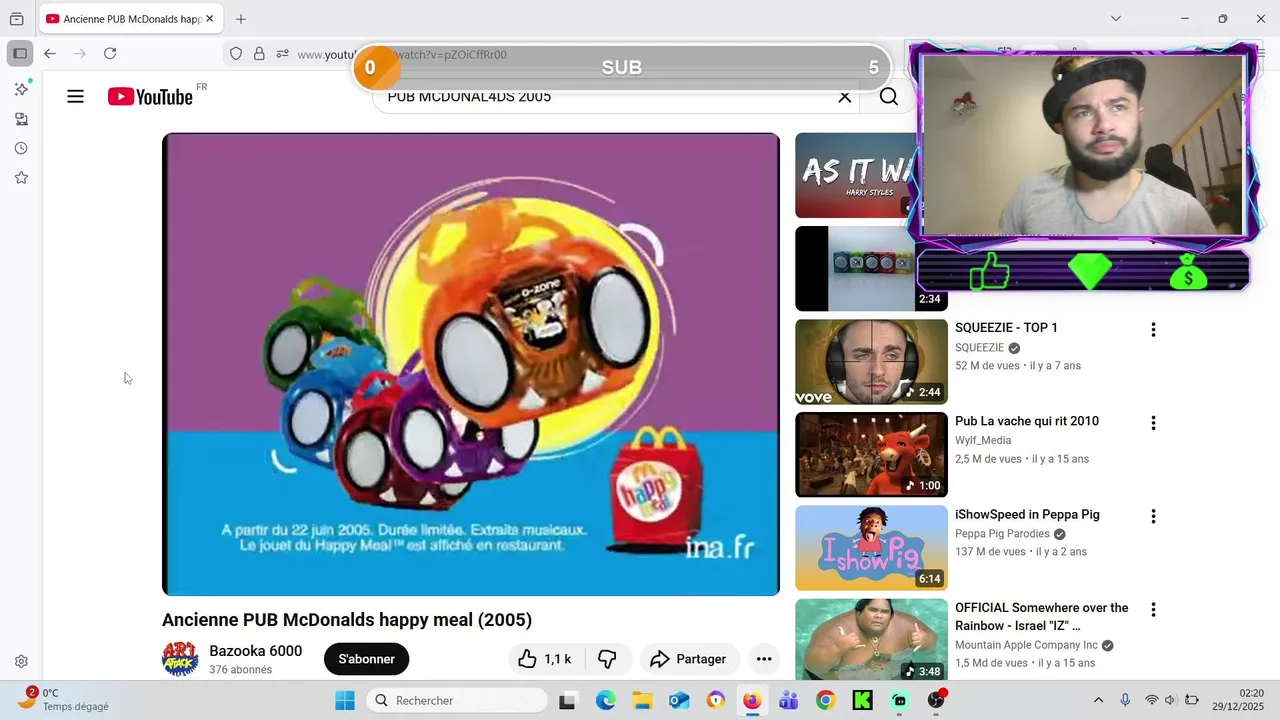1280x720 pixels.
Task: Open the As It Was Harry Styles thumbnail
Action: click(x=855, y=175)
